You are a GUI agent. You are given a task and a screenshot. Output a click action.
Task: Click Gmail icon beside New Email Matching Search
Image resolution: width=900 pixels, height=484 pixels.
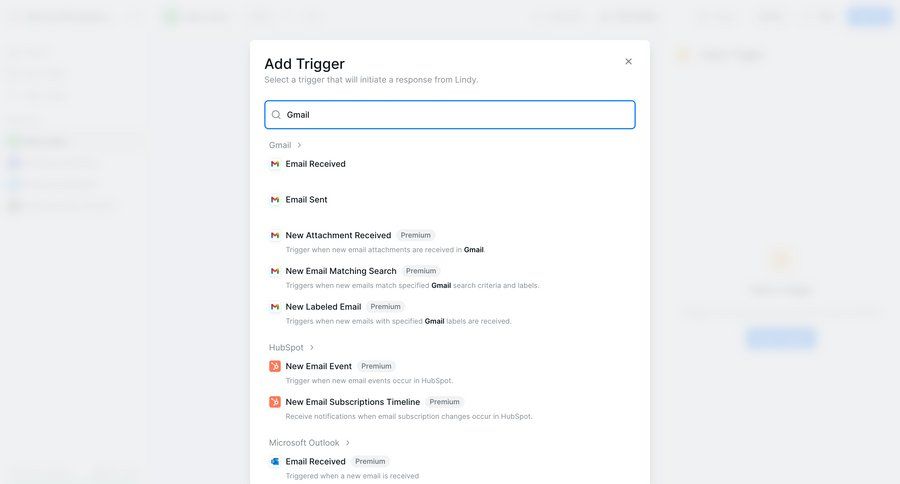pos(275,271)
